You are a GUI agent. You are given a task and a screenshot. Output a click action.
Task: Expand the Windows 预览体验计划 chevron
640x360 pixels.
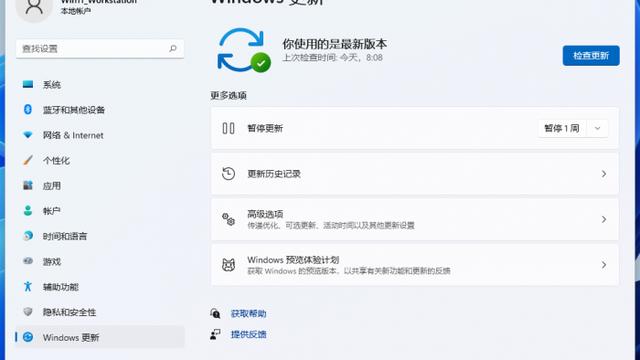coord(604,265)
